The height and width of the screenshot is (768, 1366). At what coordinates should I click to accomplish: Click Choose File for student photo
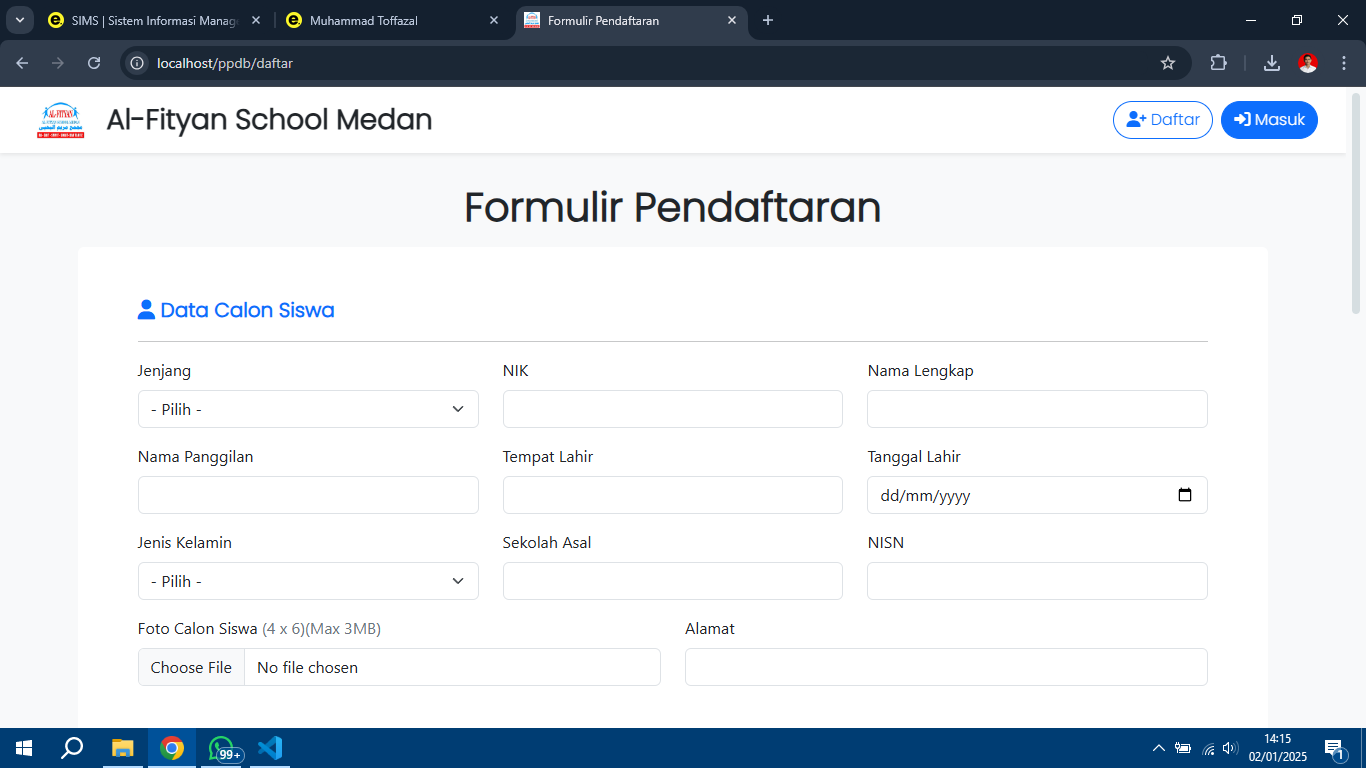click(191, 667)
